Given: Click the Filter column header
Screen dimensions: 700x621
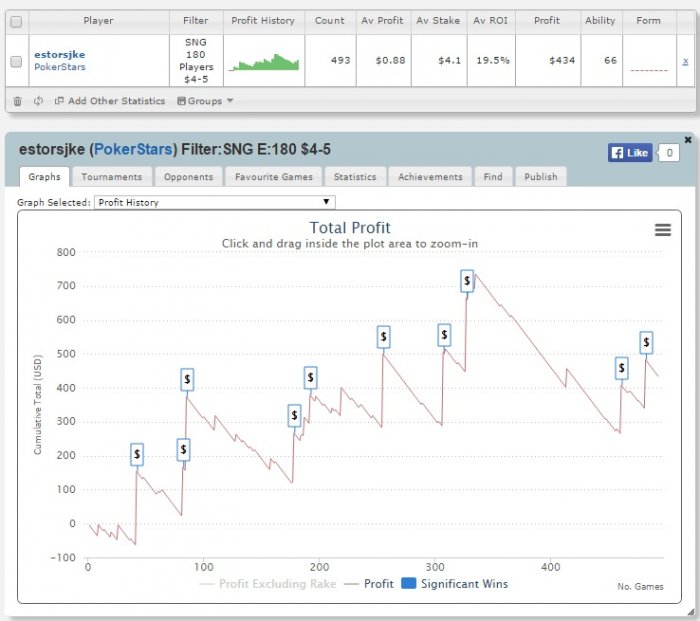Looking at the screenshot, I should [196, 21].
